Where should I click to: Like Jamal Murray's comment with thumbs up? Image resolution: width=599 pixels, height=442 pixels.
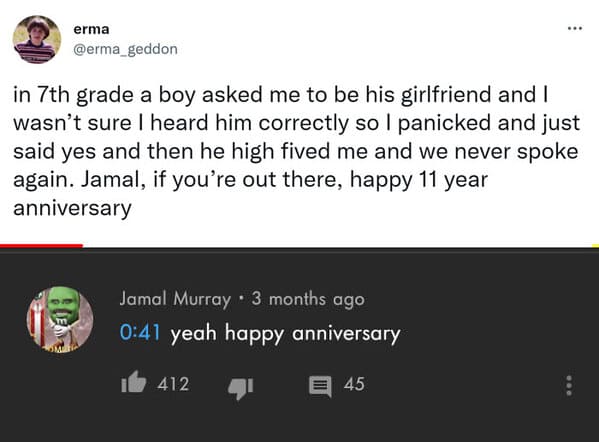tap(133, 382)
